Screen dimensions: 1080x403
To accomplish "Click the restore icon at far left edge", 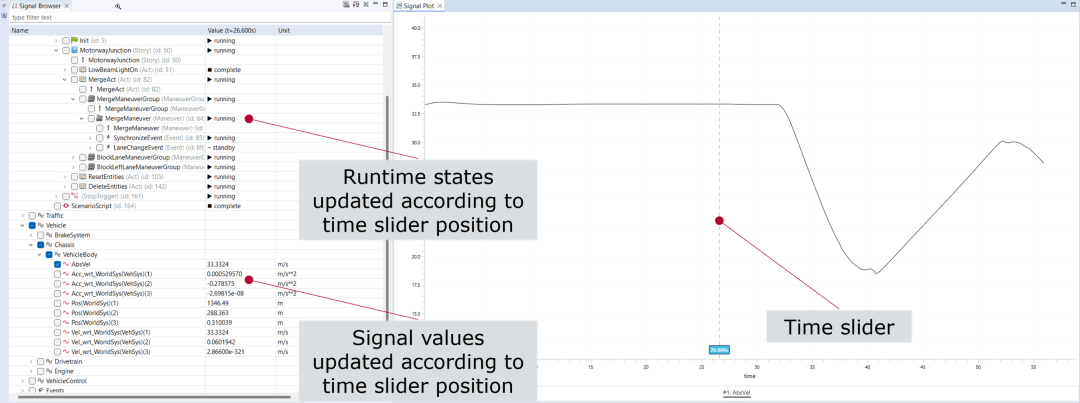I will (x=4, y=5).
